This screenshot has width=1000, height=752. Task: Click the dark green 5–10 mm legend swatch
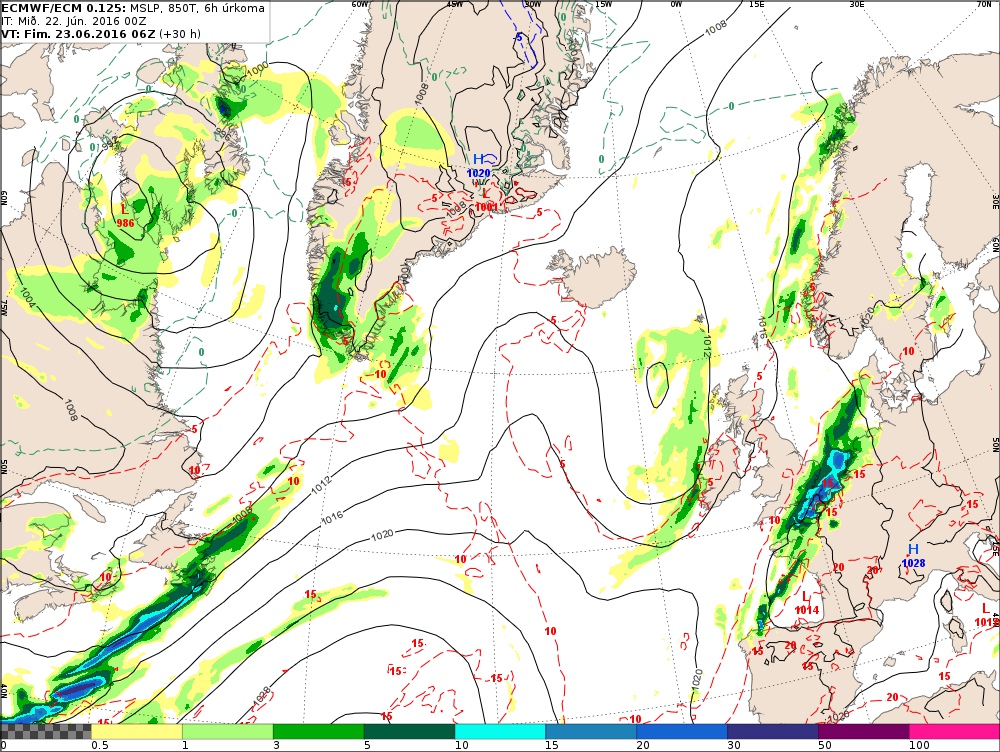(x=409, y=731)
